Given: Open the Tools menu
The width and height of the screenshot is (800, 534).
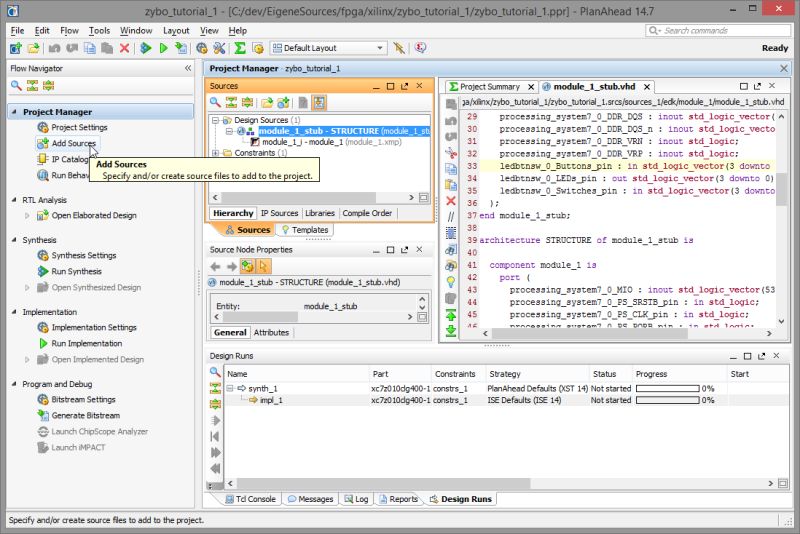Looking at the screenshot, I should click(x=99, y=31).
